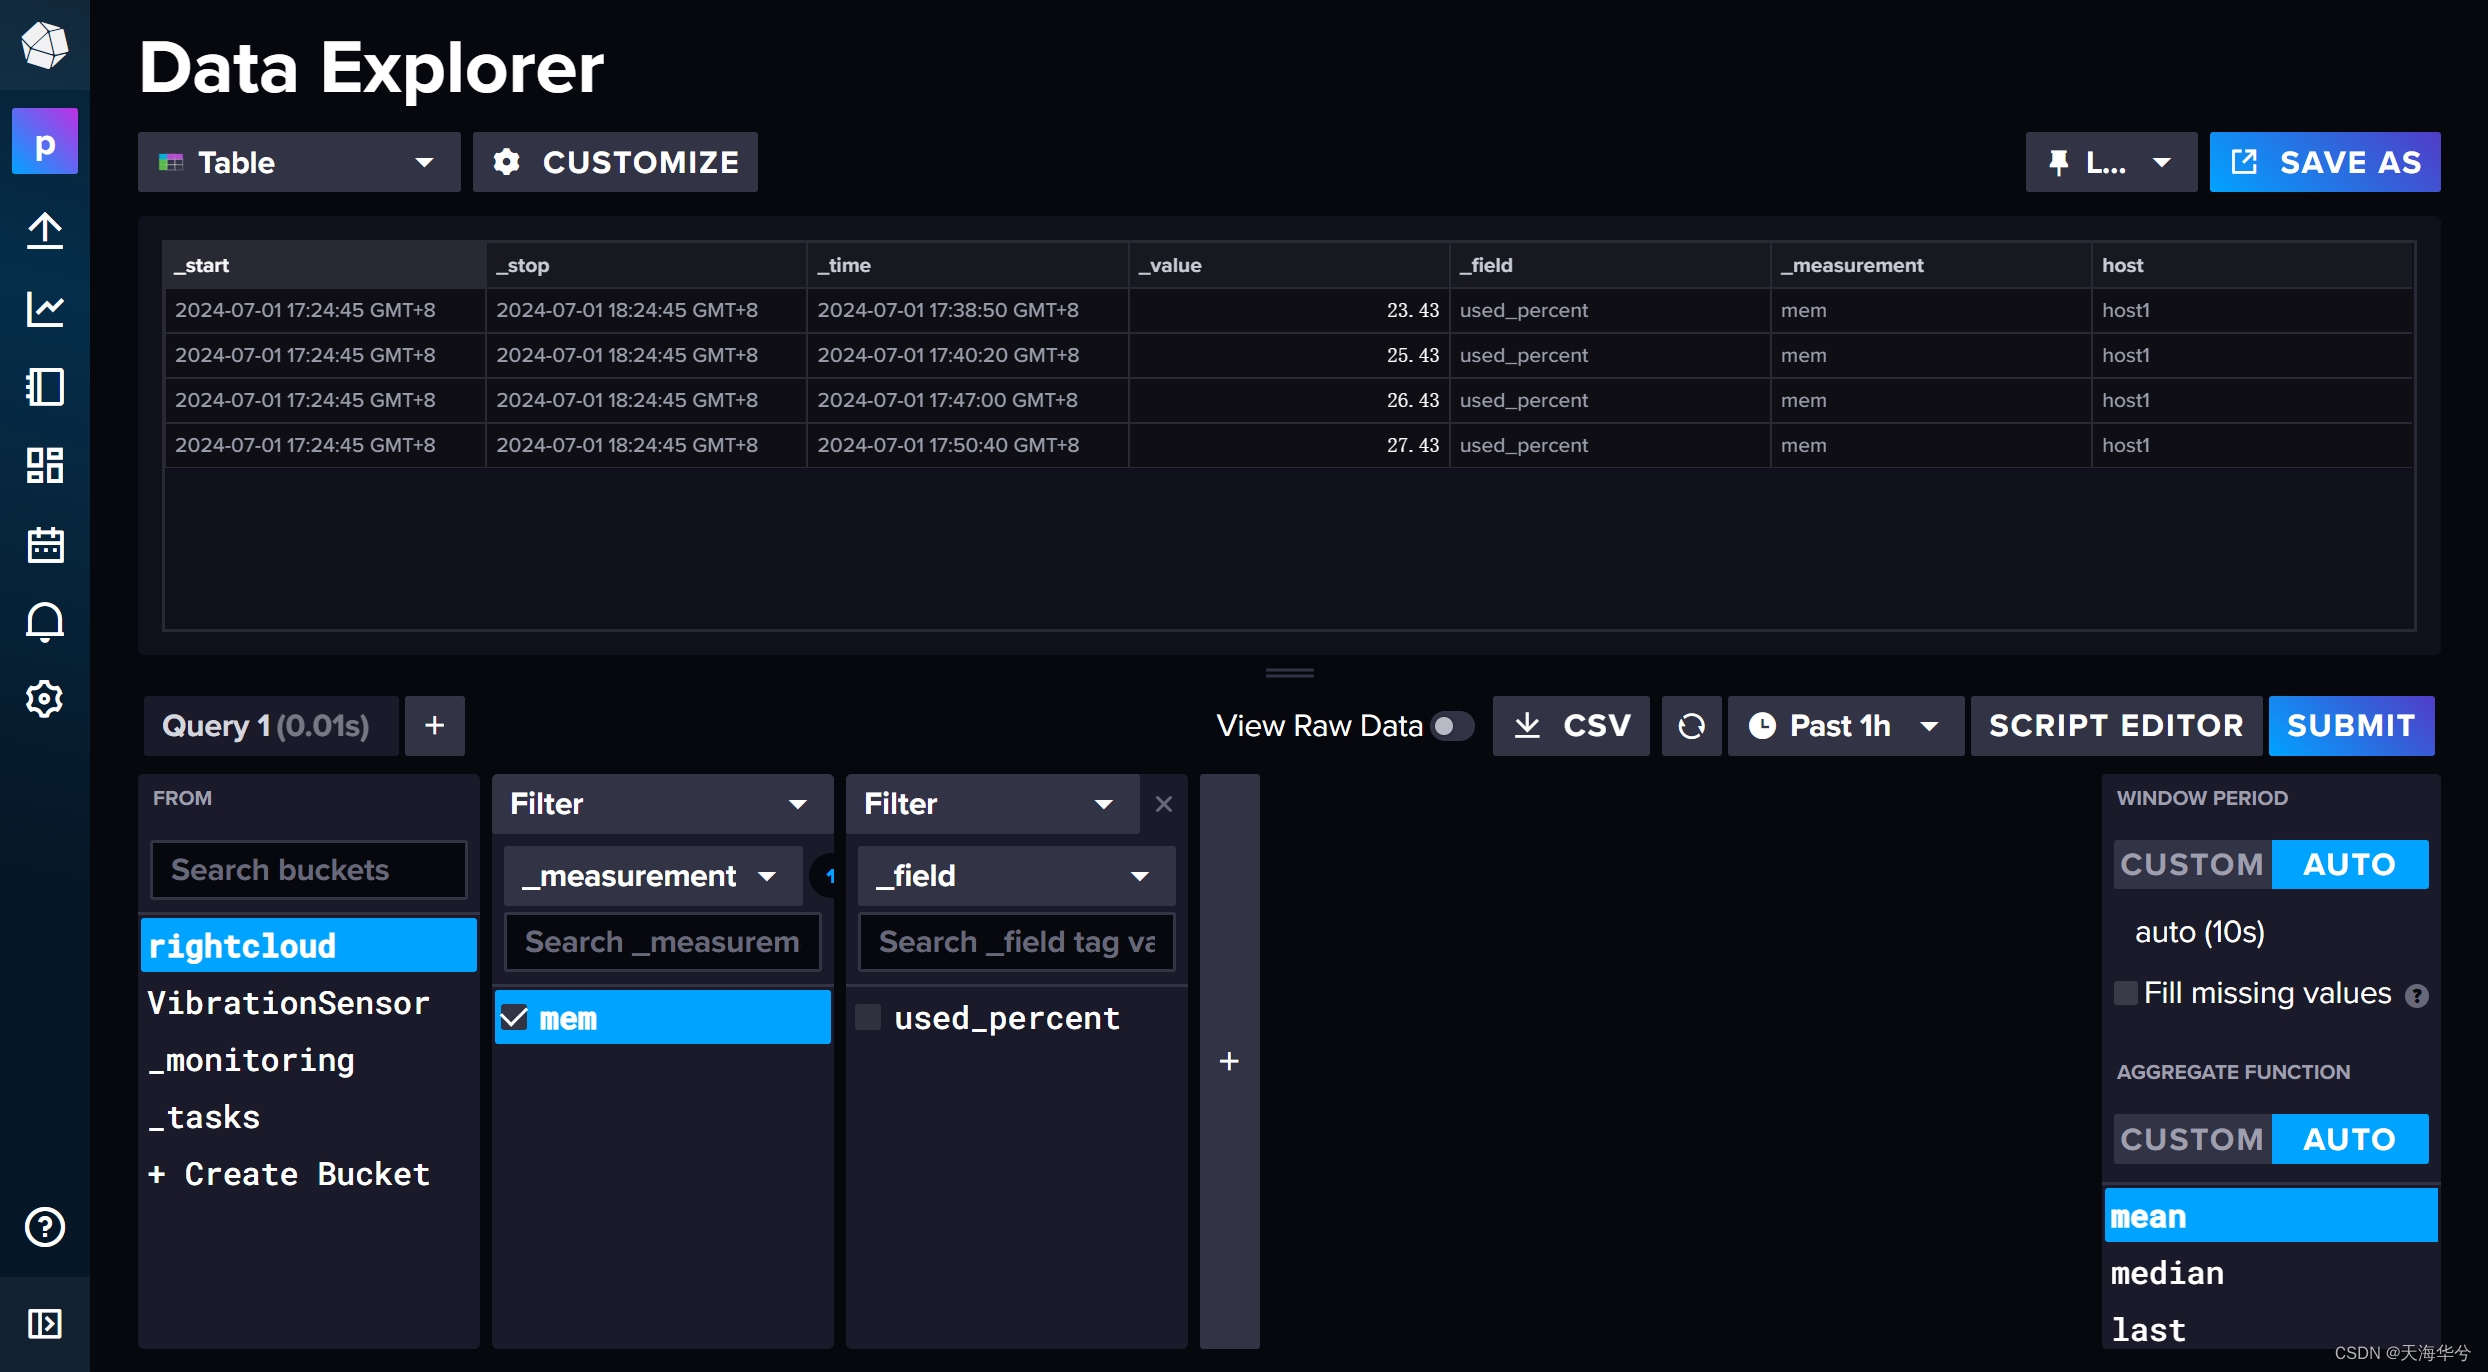Click the SUBMIT button

click(x=2350, y=726)
